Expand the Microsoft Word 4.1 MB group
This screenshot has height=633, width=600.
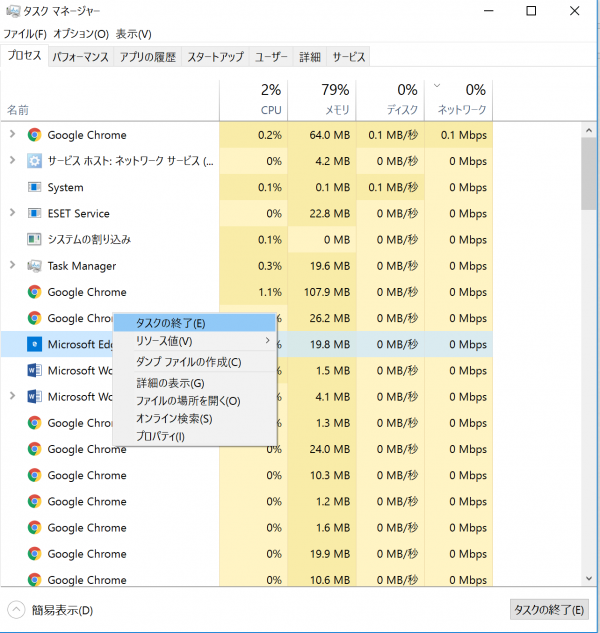[13, 396]
